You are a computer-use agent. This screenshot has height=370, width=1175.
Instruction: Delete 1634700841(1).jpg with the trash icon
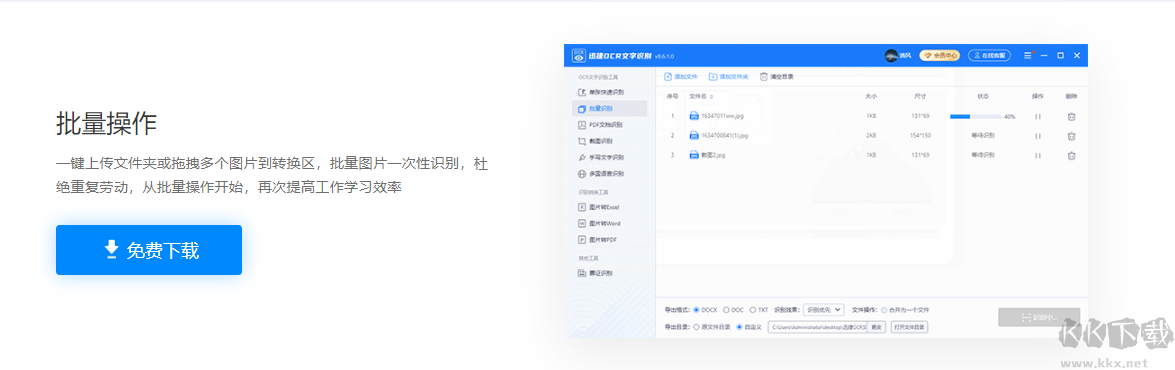tap(1072, 136)
